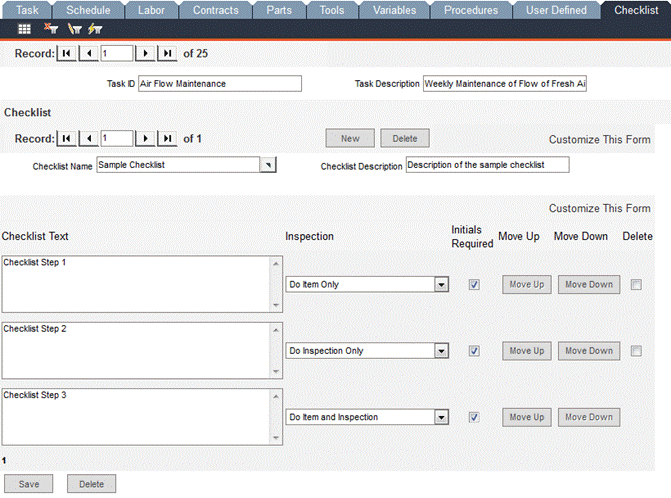671x498 pixels.
Task: Go to next task record
Action: point(146,53)
